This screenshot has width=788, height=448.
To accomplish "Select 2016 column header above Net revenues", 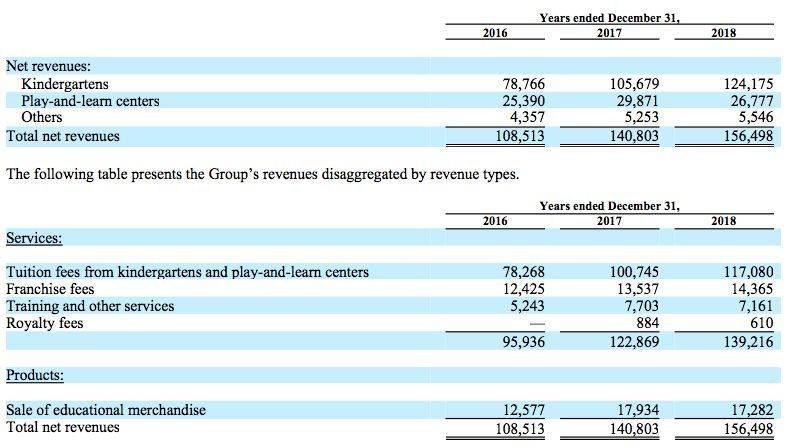I will (495, 33).
